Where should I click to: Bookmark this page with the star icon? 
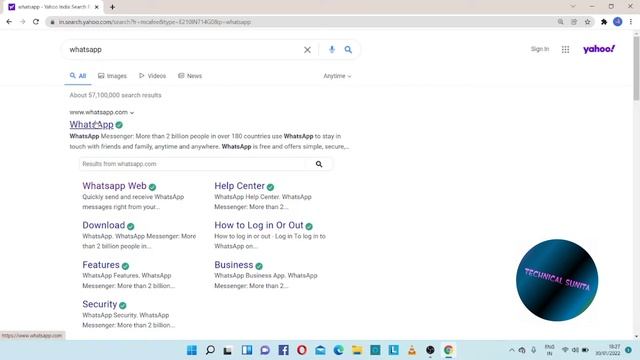[x=587, y=22]
